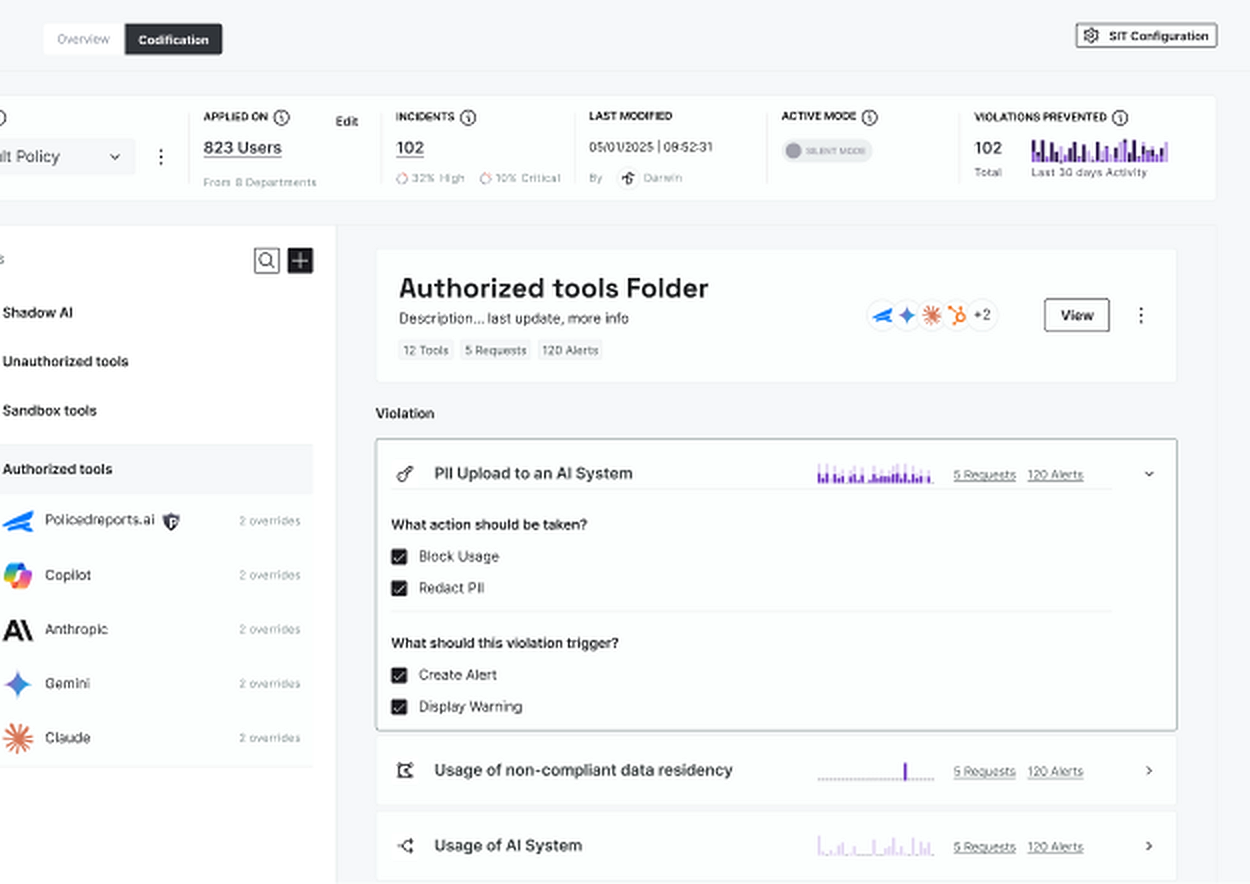Click 2 overrides for Gemini

(269, 684)
